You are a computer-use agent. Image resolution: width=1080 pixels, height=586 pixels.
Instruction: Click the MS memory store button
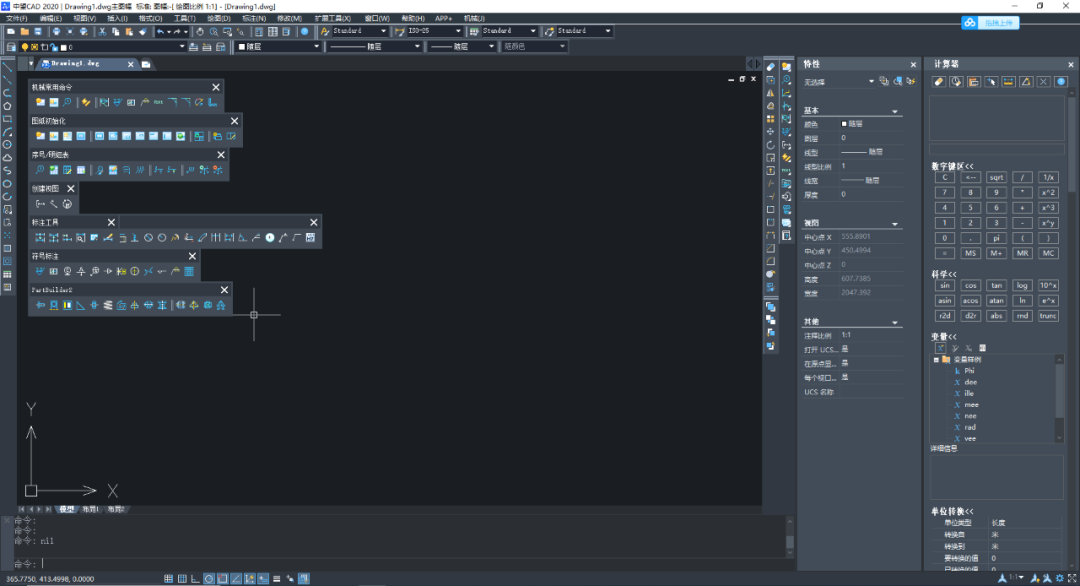[x=970, y=253]
